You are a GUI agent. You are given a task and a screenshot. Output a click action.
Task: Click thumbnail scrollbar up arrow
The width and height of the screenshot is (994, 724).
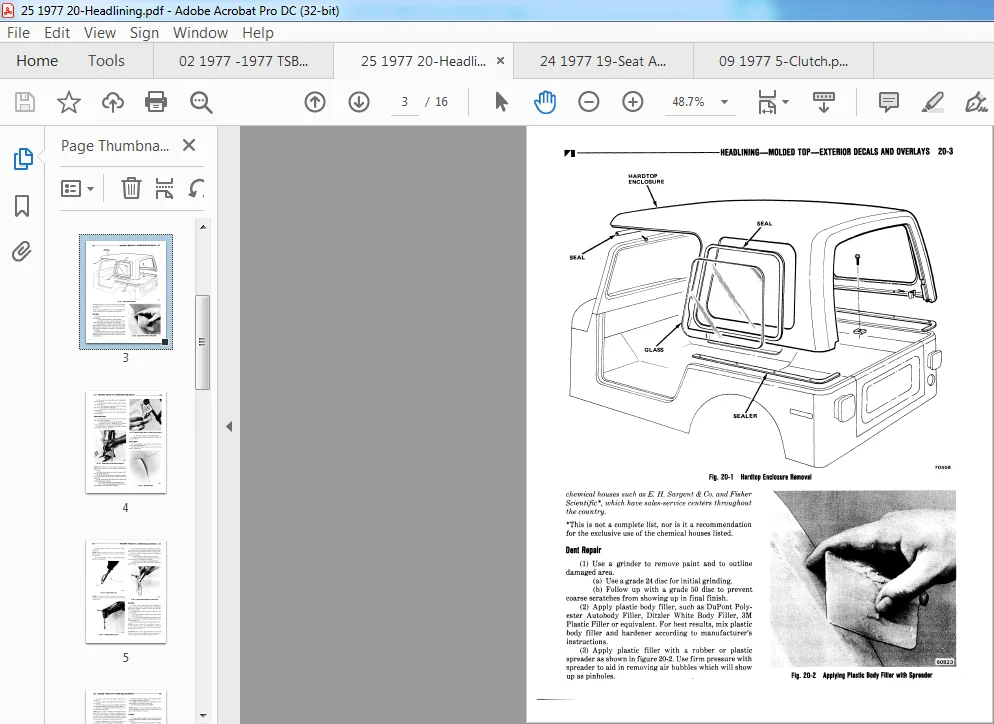203,227
